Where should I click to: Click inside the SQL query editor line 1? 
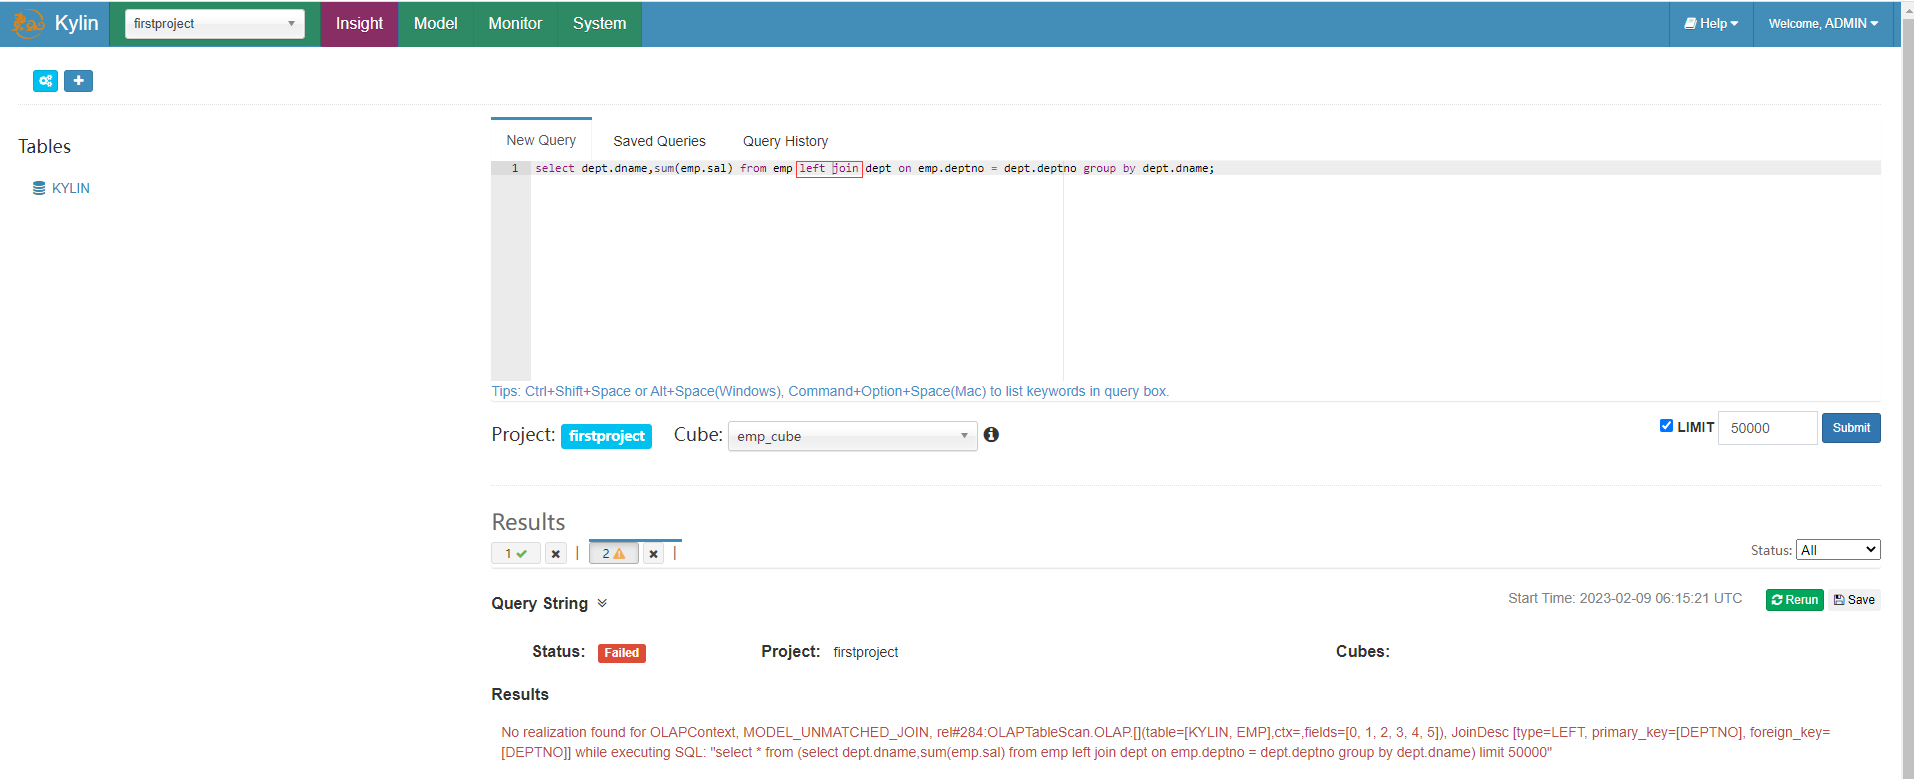(x=1205, y=168)
